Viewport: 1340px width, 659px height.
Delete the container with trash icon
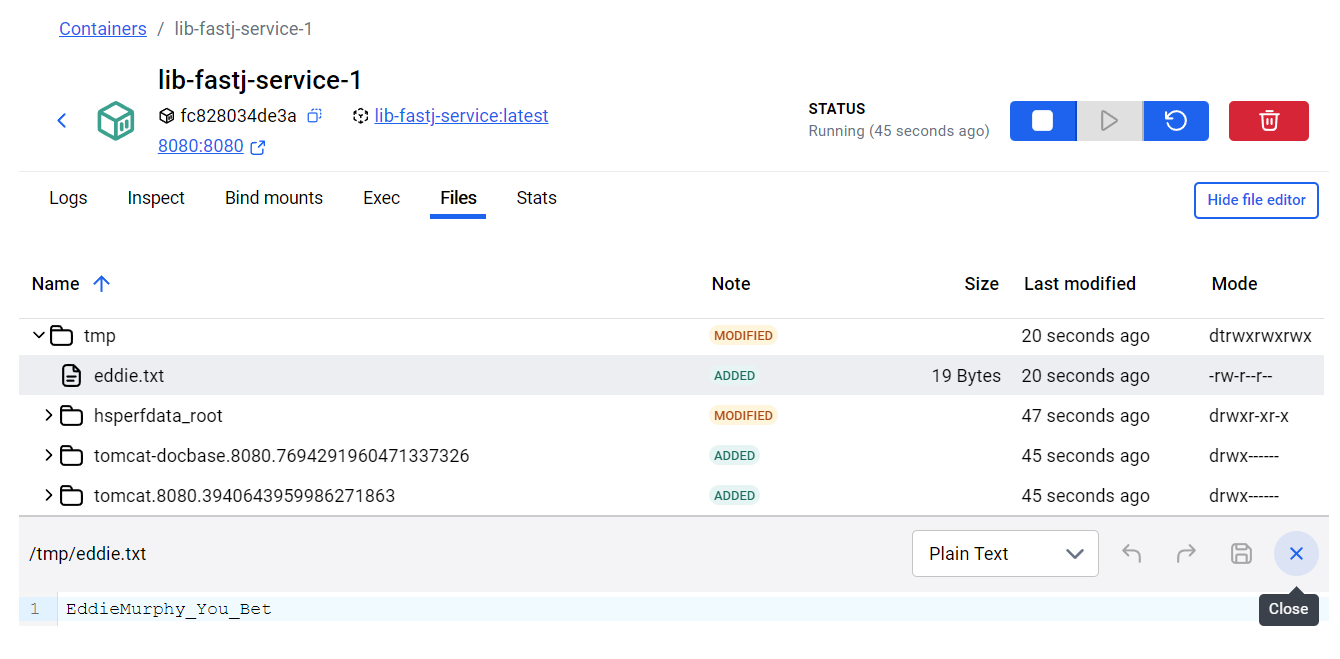[x=1268, y=121]
